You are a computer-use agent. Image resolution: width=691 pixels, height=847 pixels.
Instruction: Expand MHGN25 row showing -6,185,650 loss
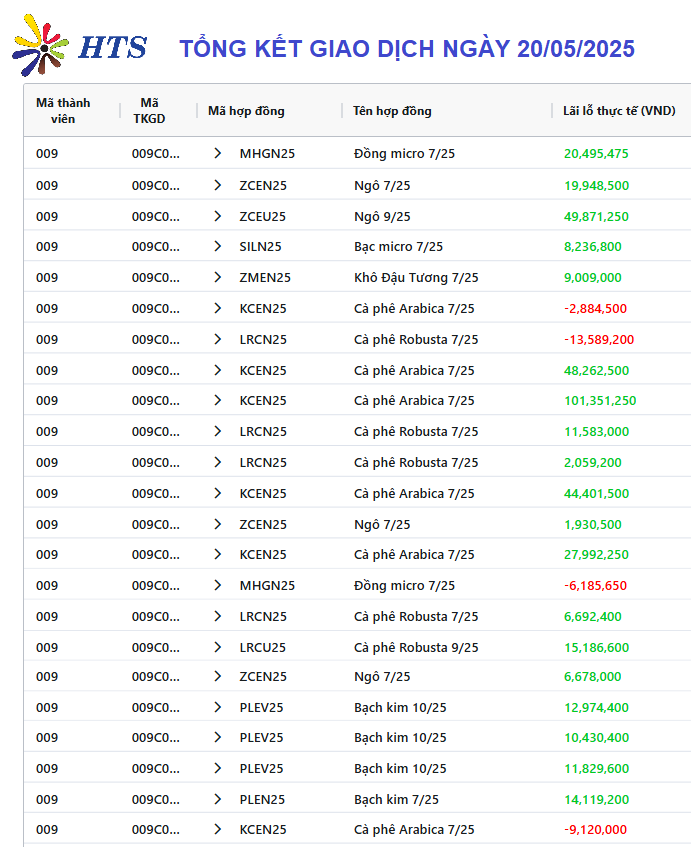217,585
